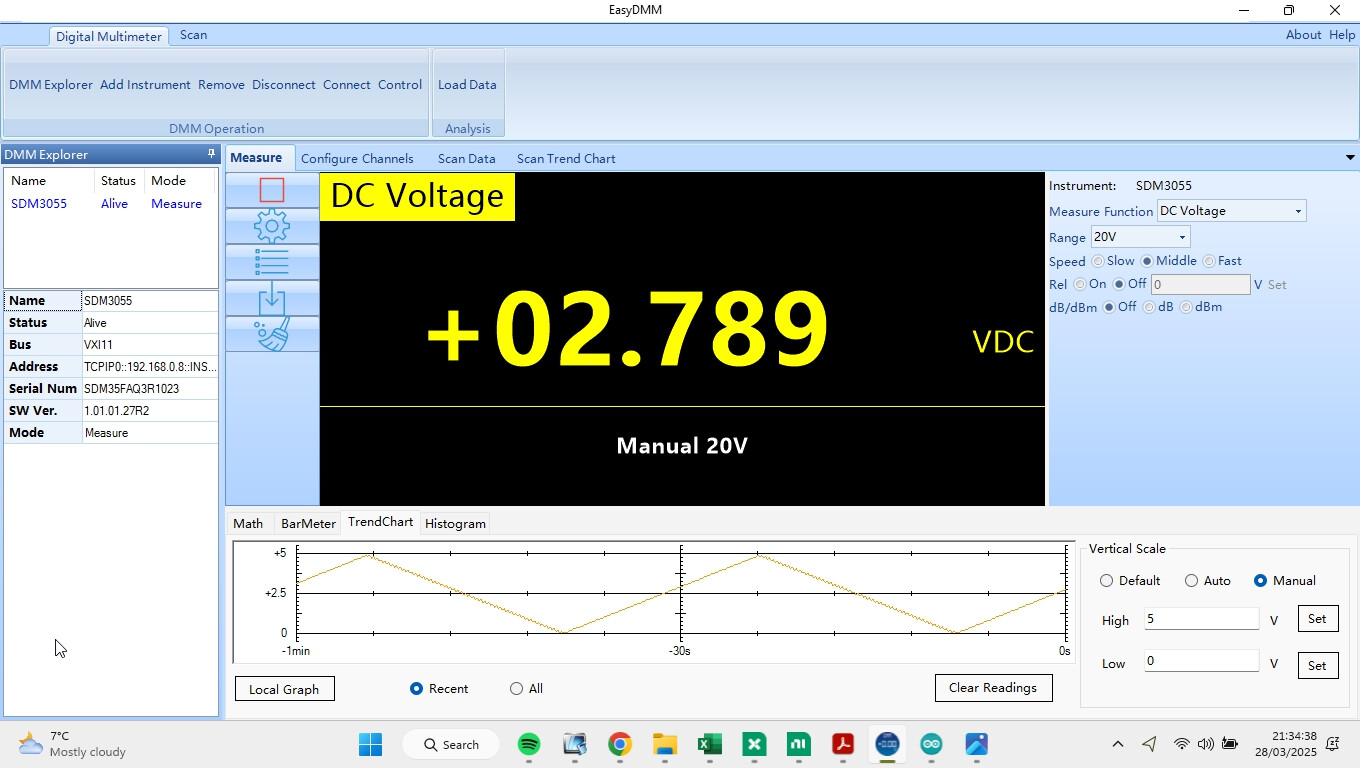
Task: Open the measurement settings gear icon
Action: point(272,226)
